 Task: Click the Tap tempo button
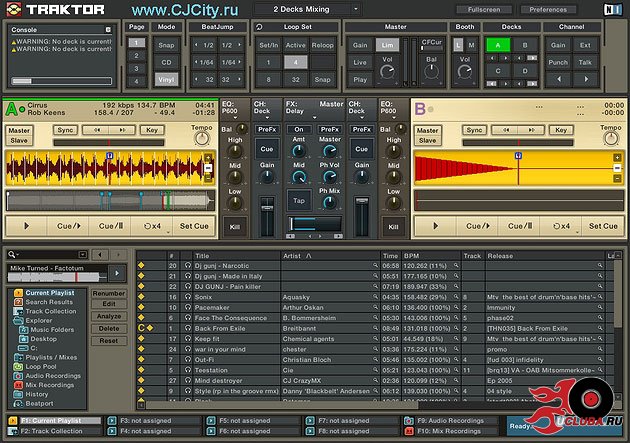[x=299, y=200]
